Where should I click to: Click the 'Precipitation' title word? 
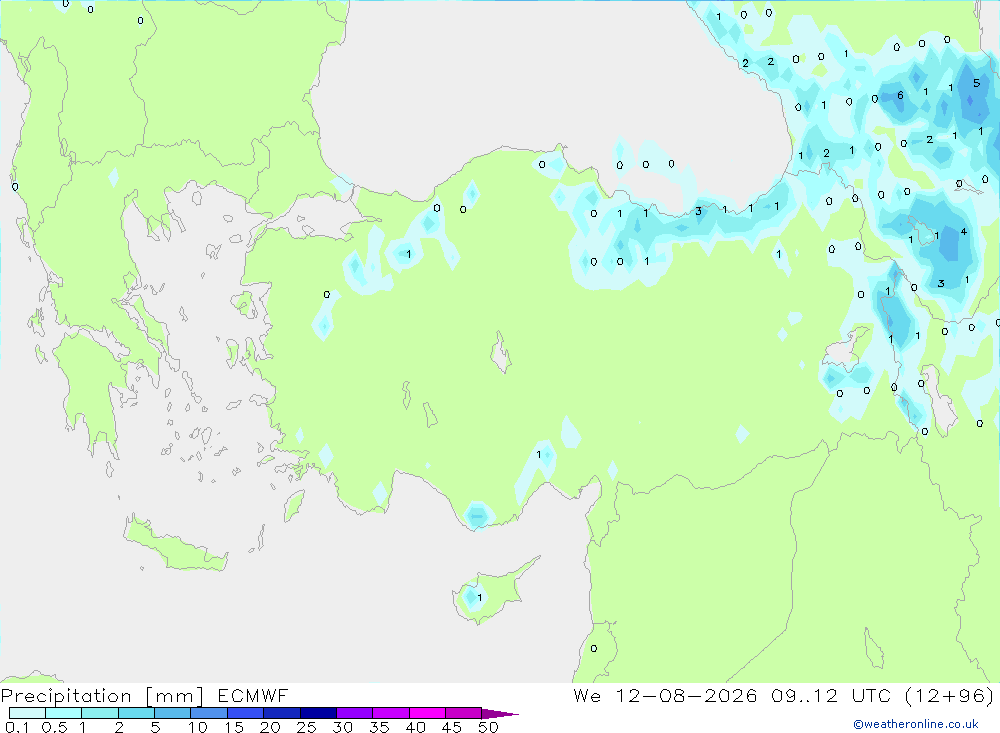click(x=66, y=696)
